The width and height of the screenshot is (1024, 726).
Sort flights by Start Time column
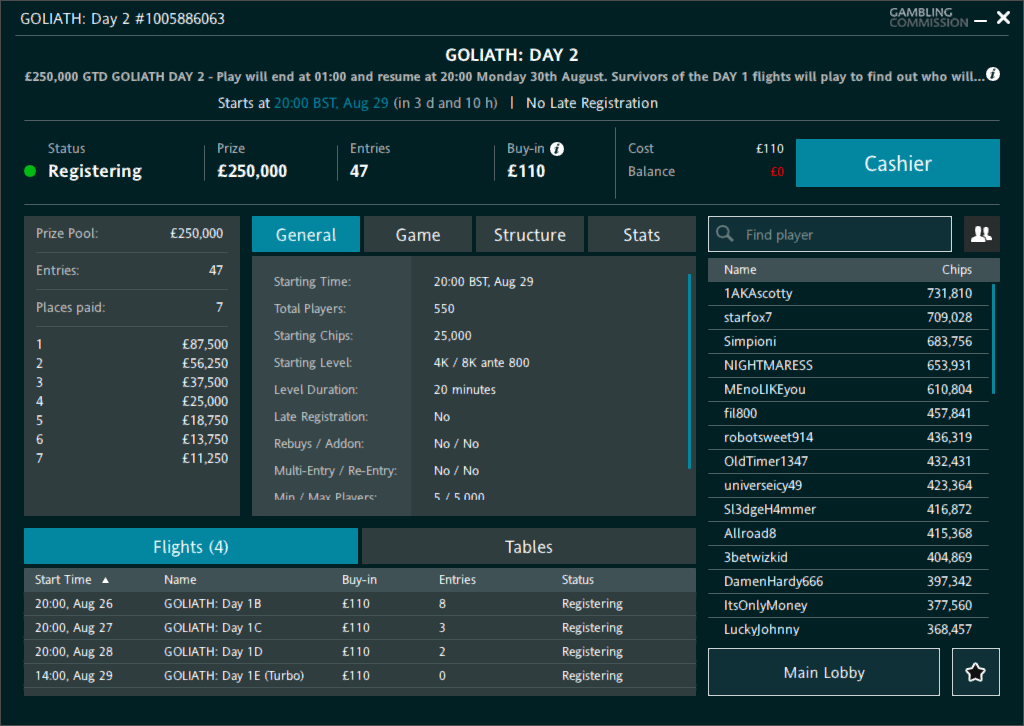(63, 580)
